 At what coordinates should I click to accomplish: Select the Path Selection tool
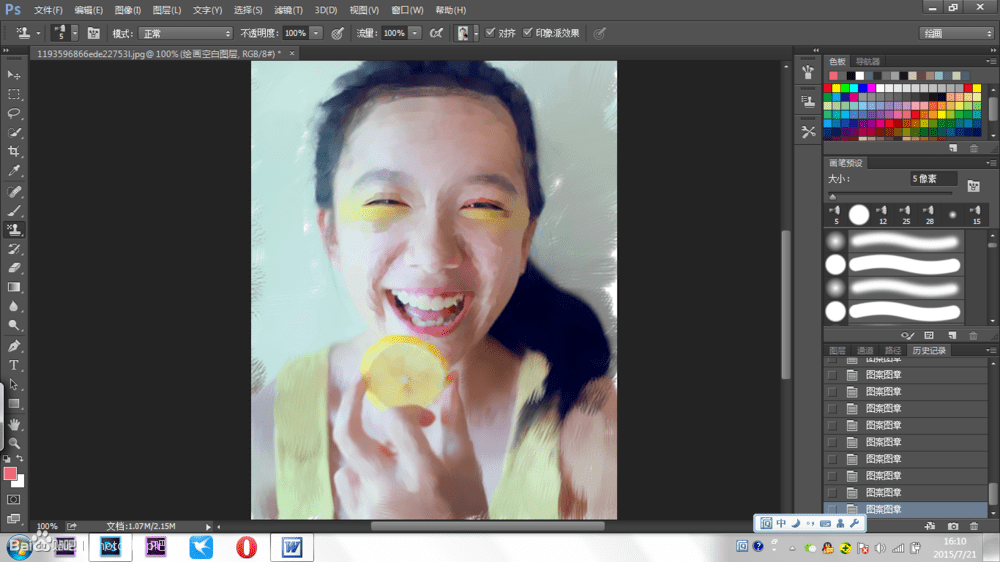coord(13,385)
